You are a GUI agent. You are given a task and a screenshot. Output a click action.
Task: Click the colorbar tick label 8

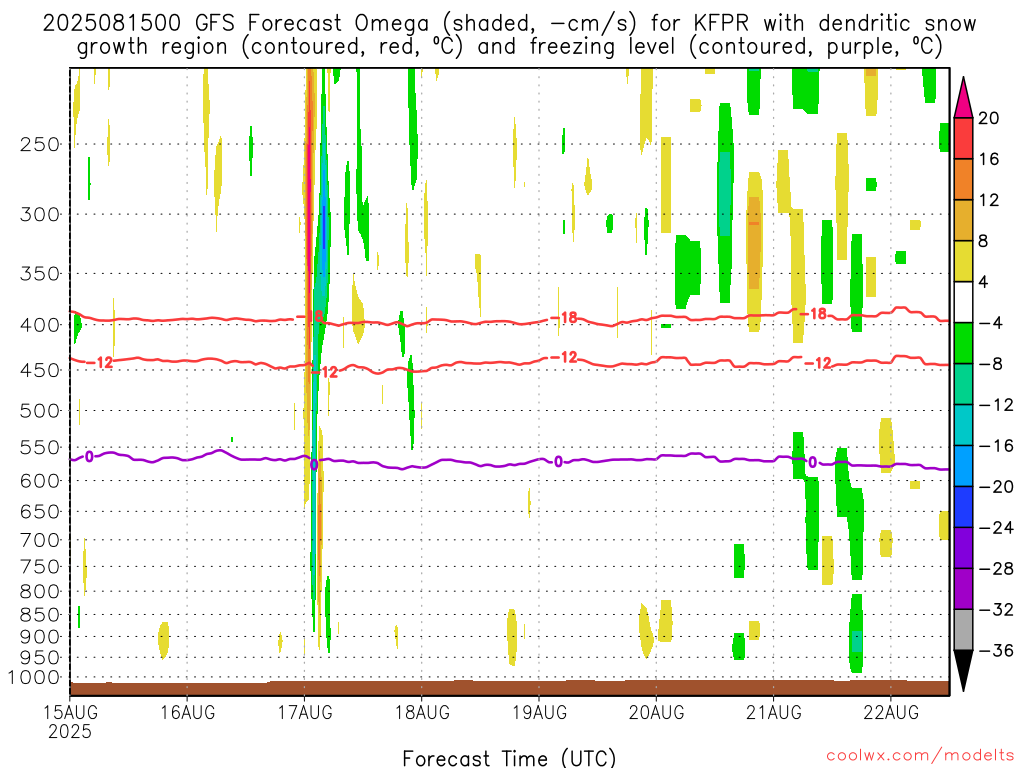pyautogui.click(x=984, y=241)
